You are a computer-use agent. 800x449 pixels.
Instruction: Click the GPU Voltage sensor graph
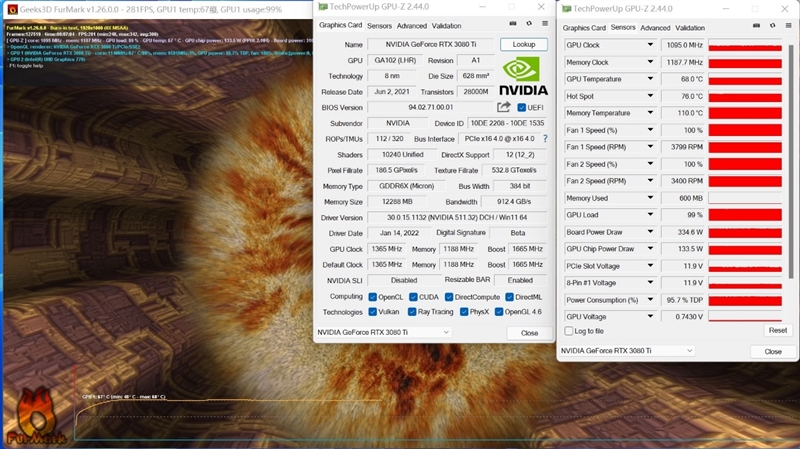pyautogui.click(x=745, y=316)
